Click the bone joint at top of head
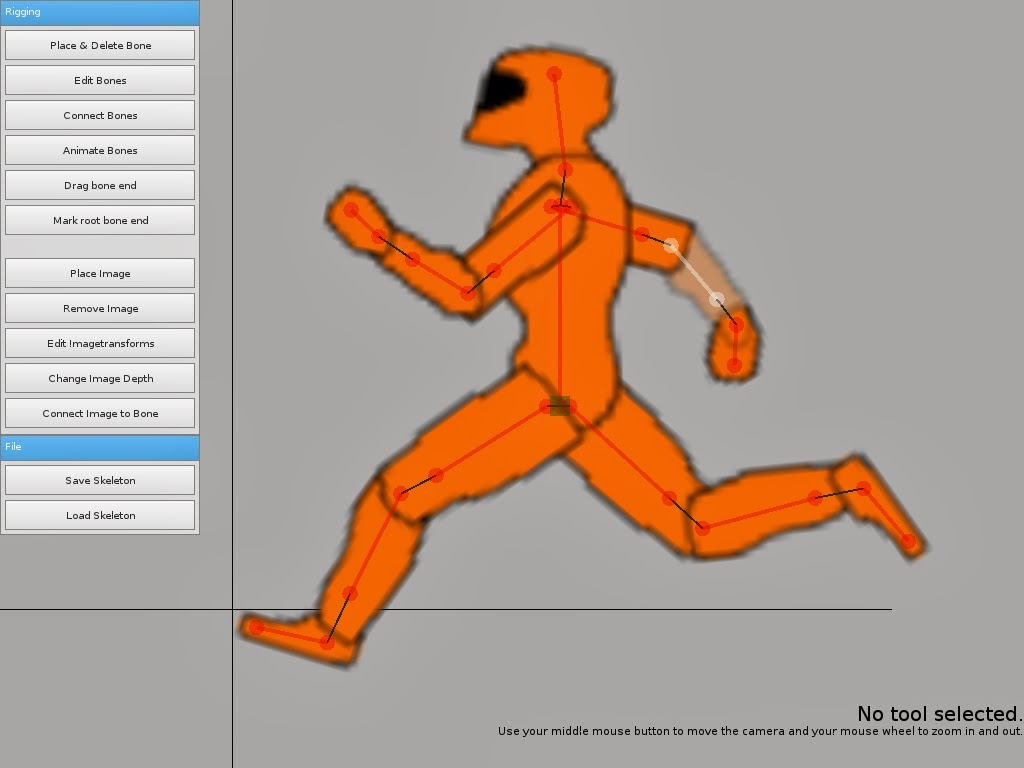1024x768 pixels. [554, 74]
